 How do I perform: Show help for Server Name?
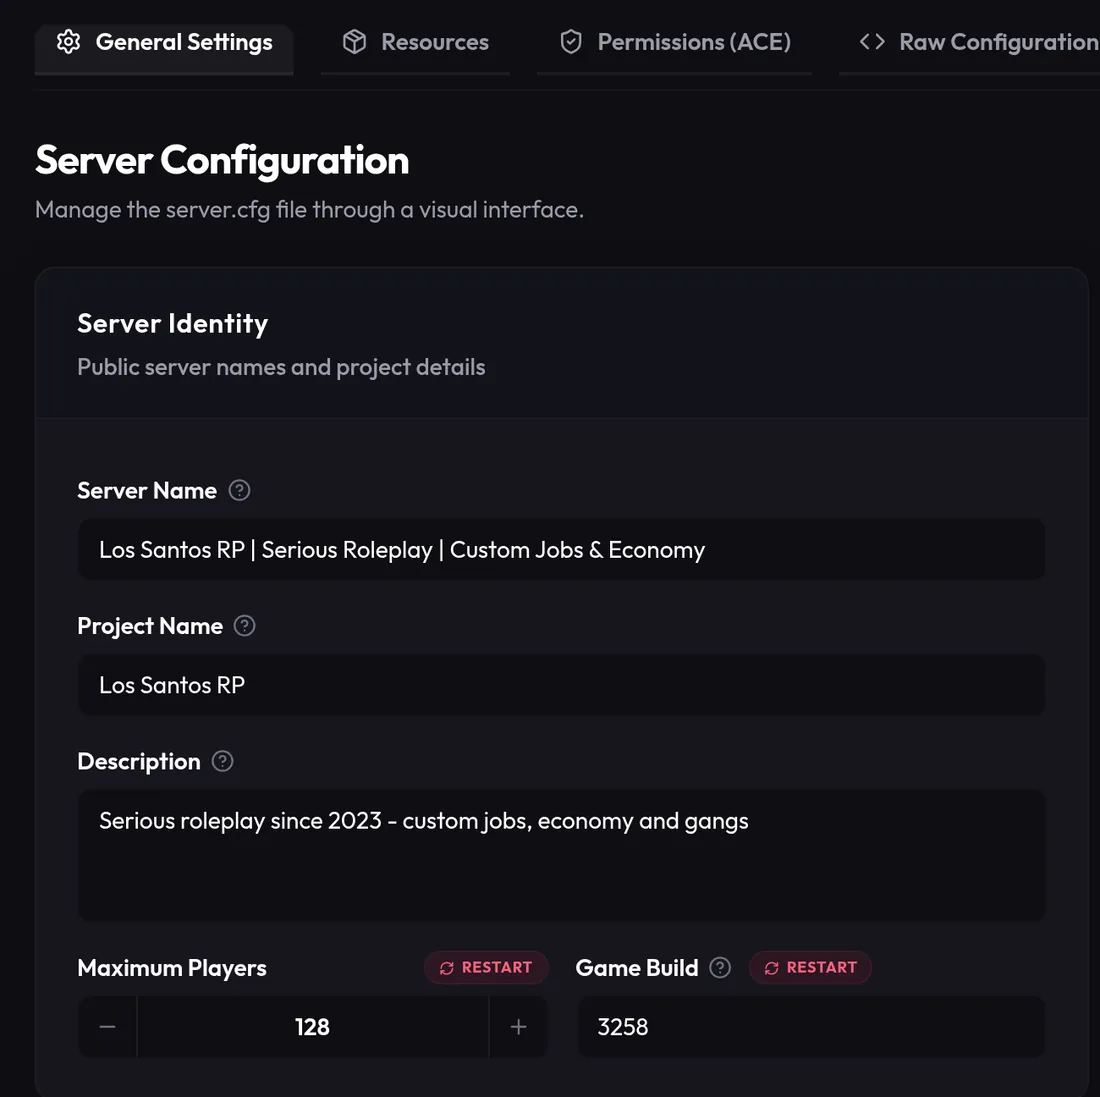coord(239,490)
